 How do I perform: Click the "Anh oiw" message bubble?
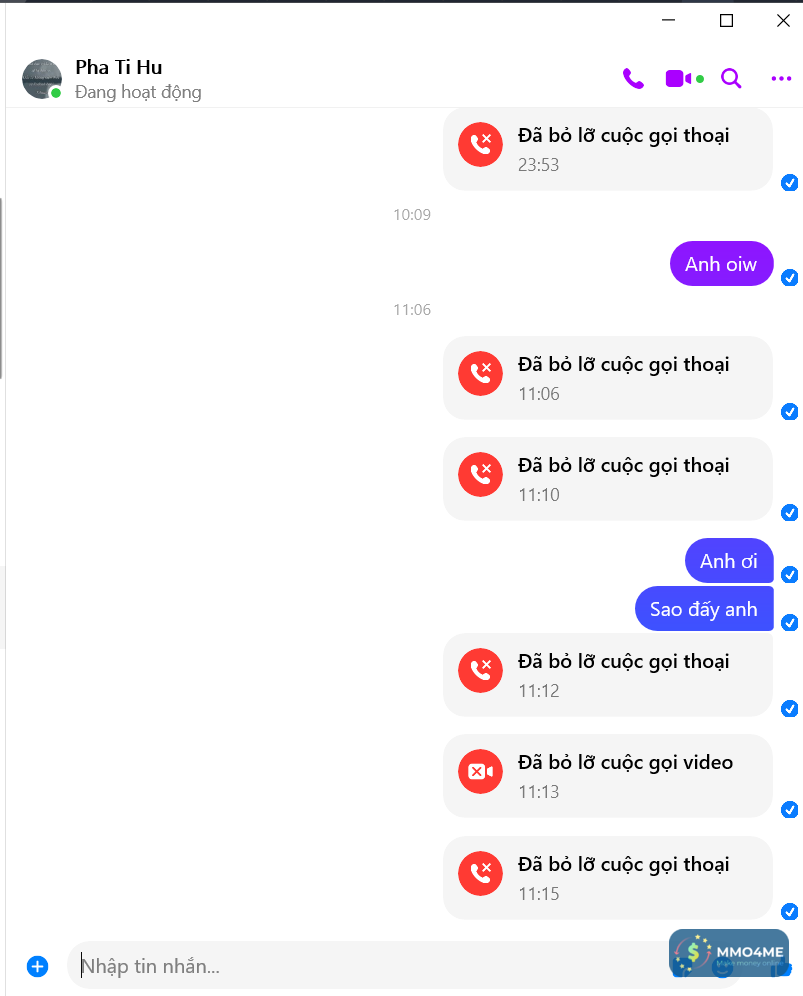pyautogui.click(x=721, y=264)
